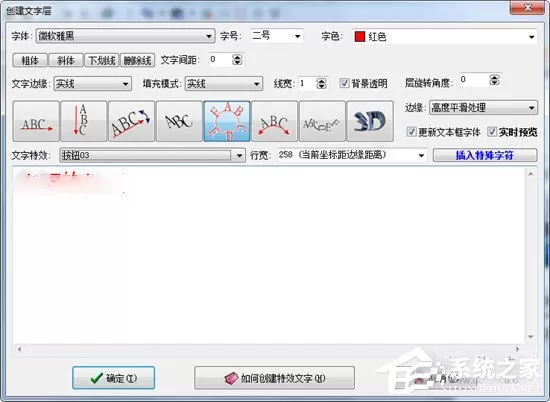Increase 文字间距 spinner value
Image resolution: width=550 pixels, height=402 pixels.
[237, 57]
